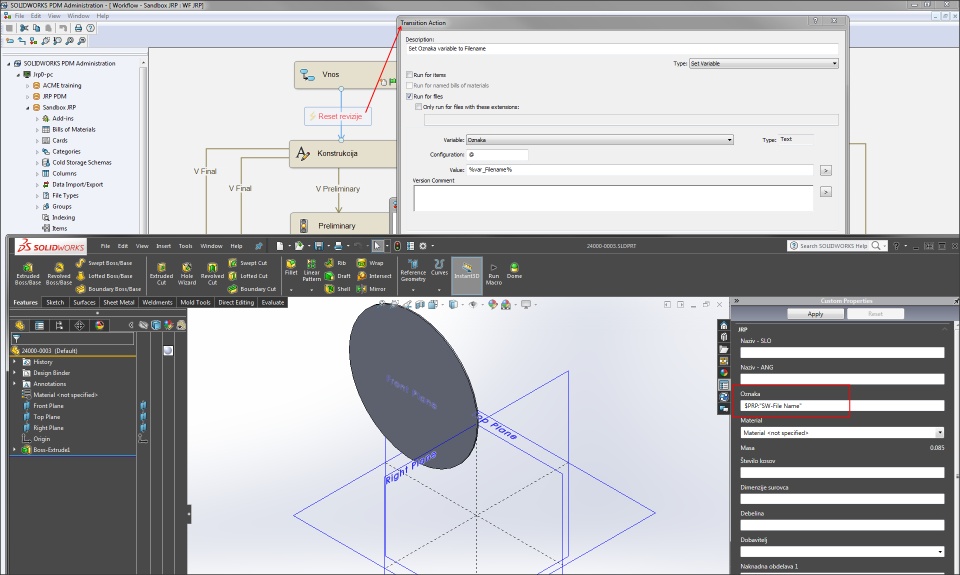
Task: Switch to Evaluate tab
Action: point(272,303)
